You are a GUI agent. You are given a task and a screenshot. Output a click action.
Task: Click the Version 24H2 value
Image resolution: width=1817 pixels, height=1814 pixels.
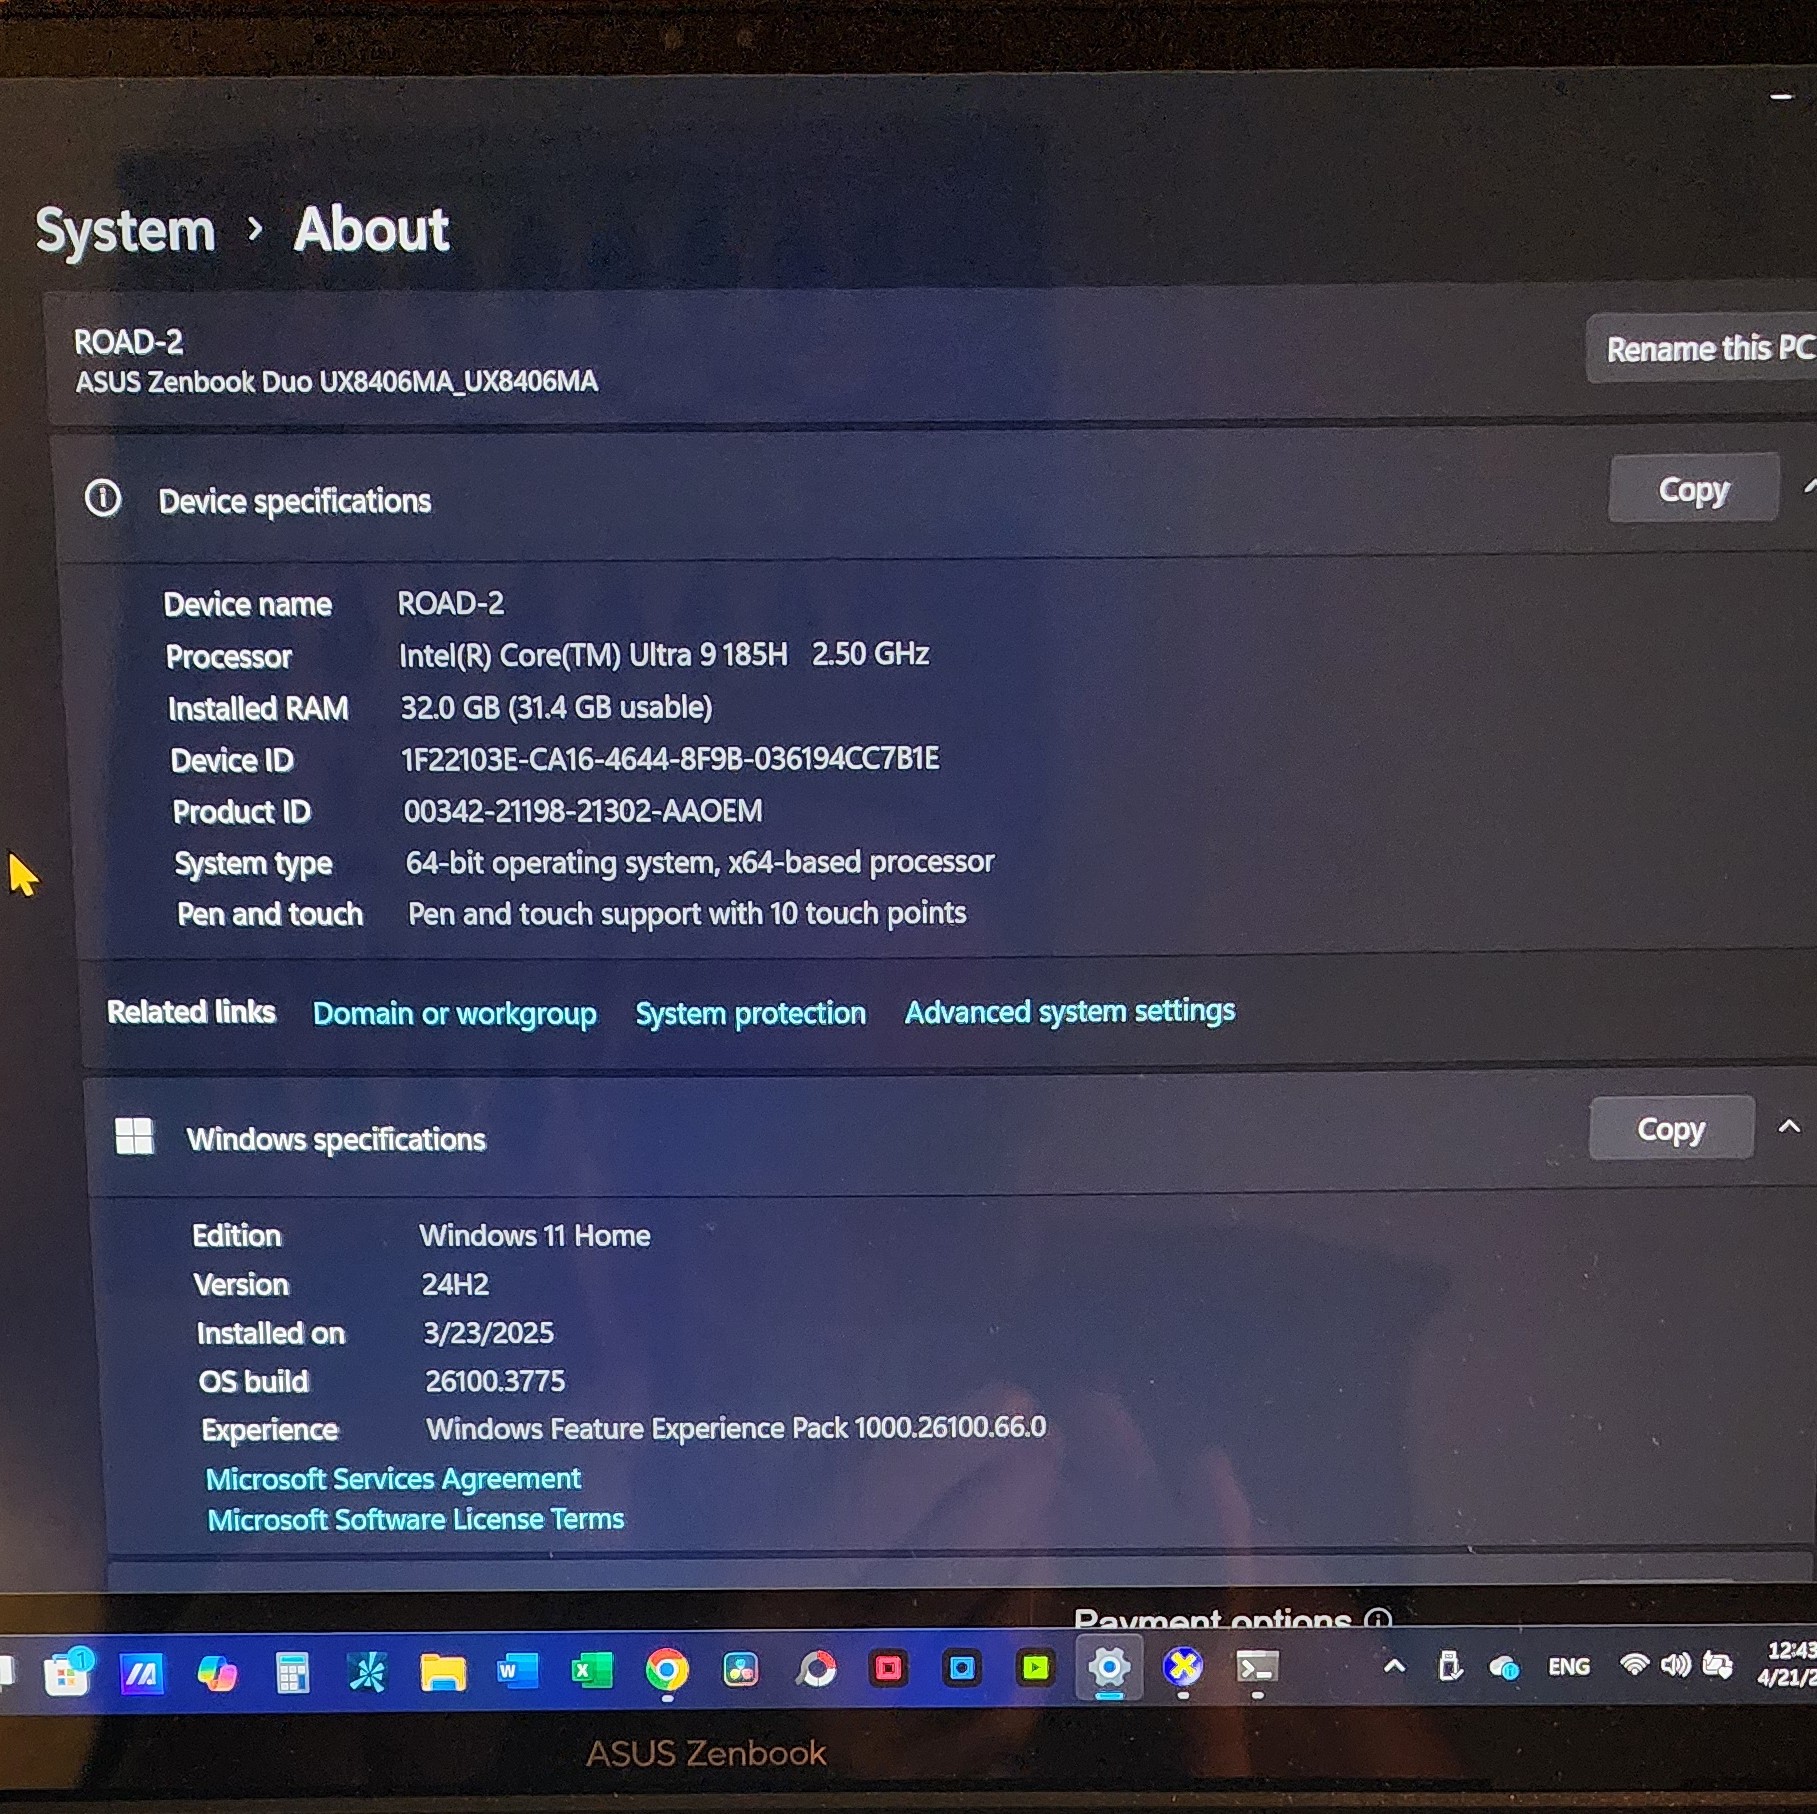tap(455, 1284)
